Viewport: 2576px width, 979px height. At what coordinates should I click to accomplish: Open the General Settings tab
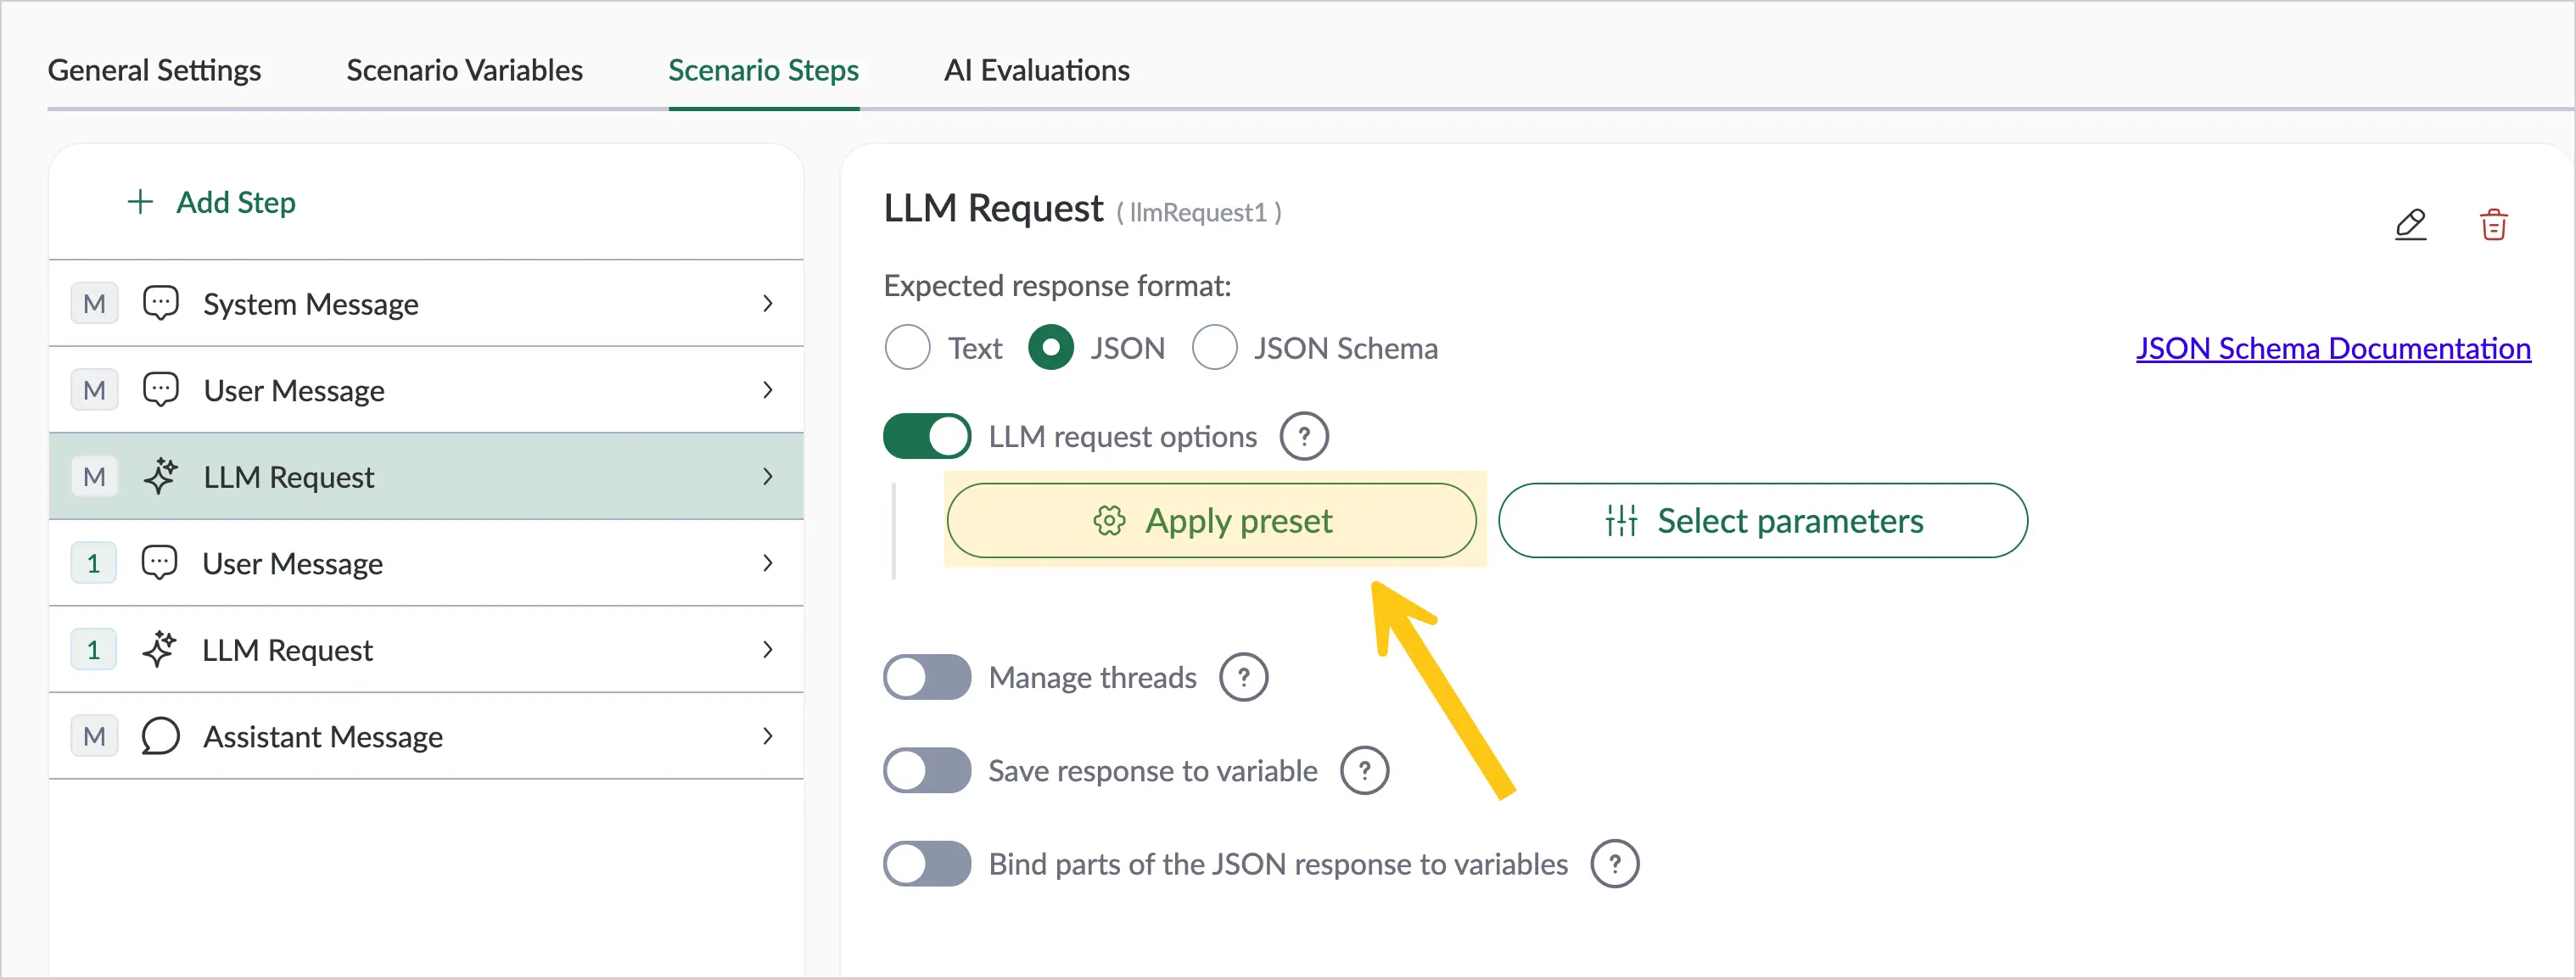tap(154, 70)
